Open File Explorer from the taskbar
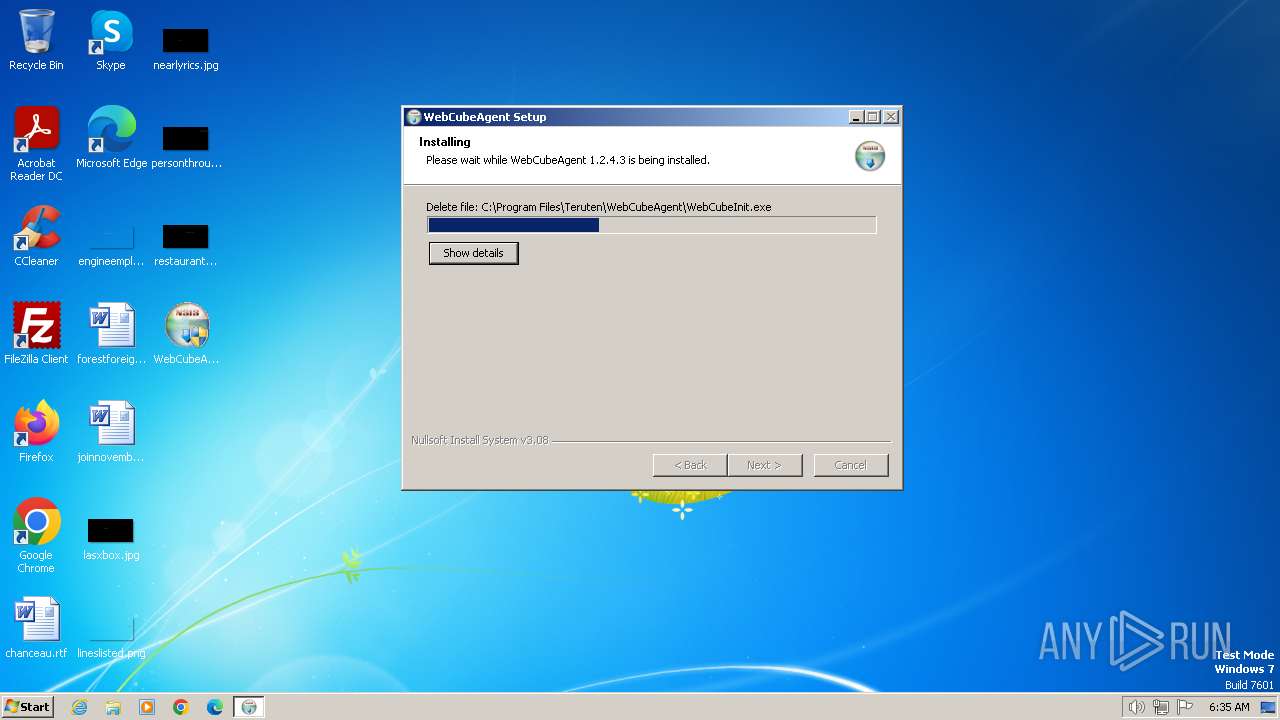This screenshot has height=720, width=1280. [113, 707]
